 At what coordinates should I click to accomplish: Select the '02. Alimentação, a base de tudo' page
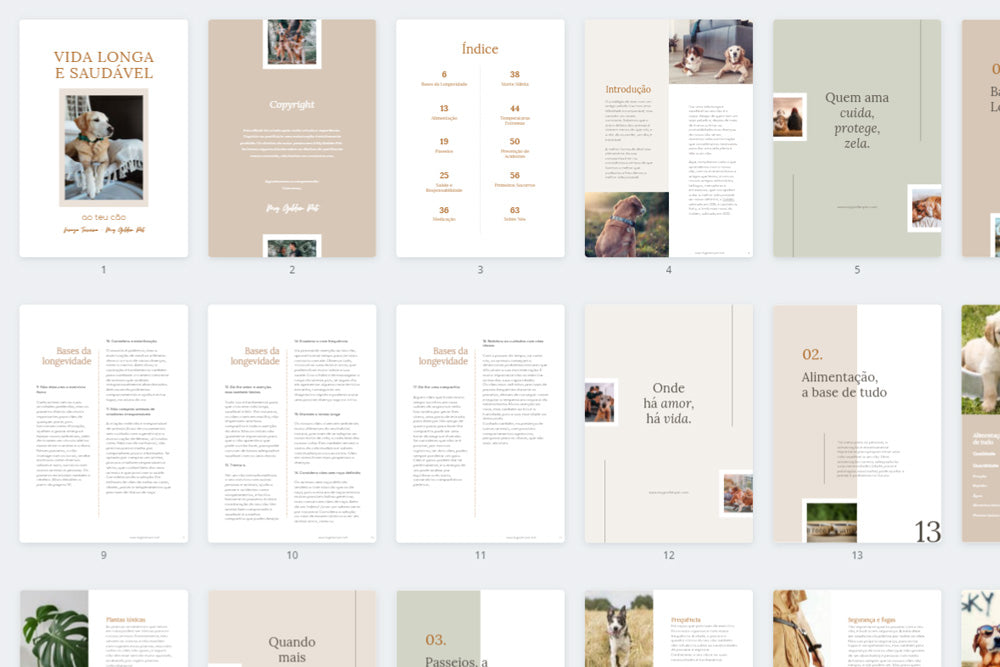click(x=856, y=423)
